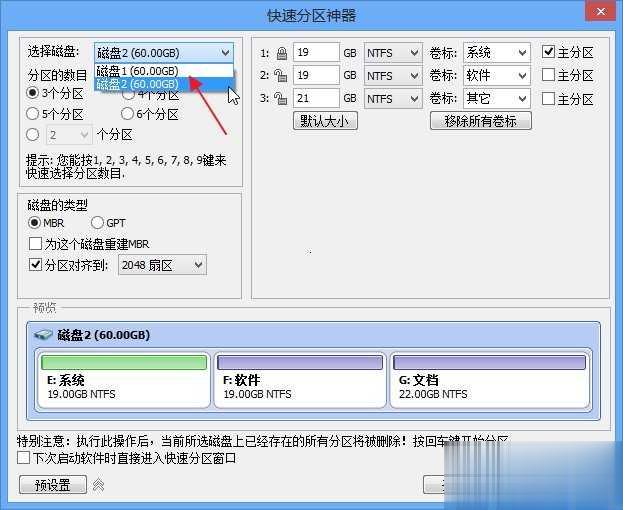Open NTFS dropdown for partition 1
The height and width of the screenshot is (510, 623).
click(x=393, y=53)
